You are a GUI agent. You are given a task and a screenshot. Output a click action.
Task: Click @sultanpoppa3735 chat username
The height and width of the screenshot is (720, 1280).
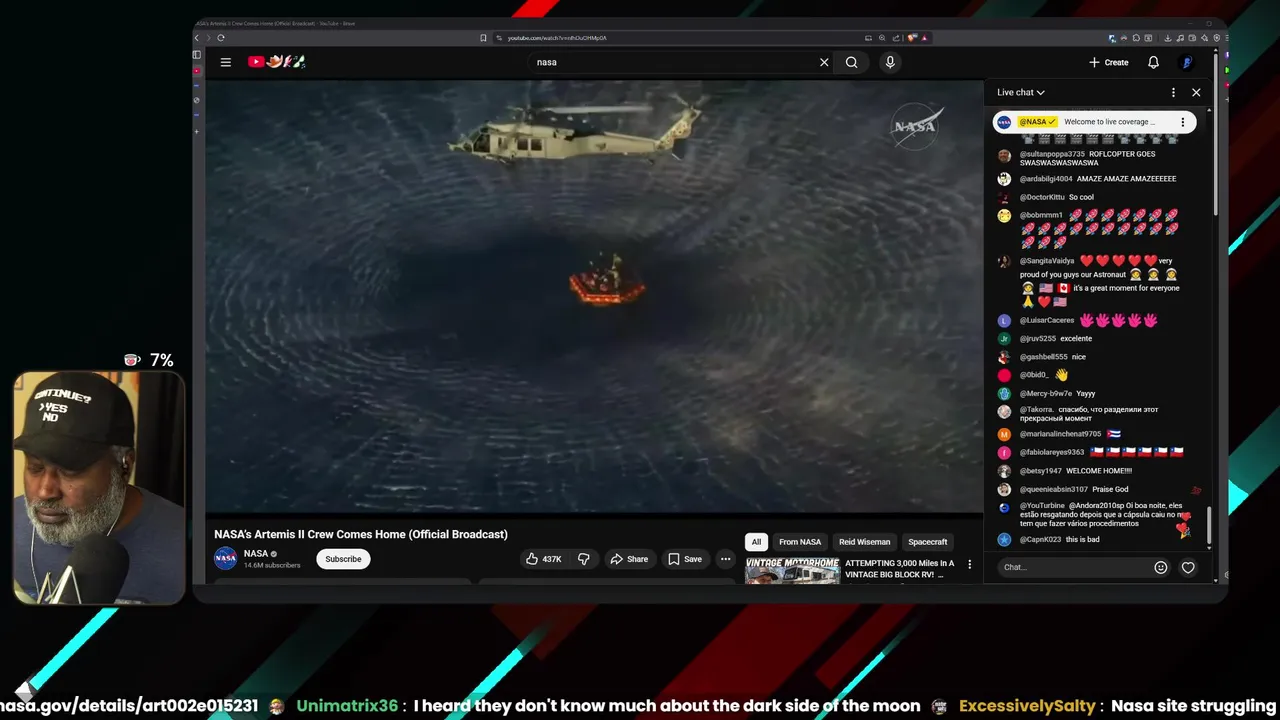1052,154
